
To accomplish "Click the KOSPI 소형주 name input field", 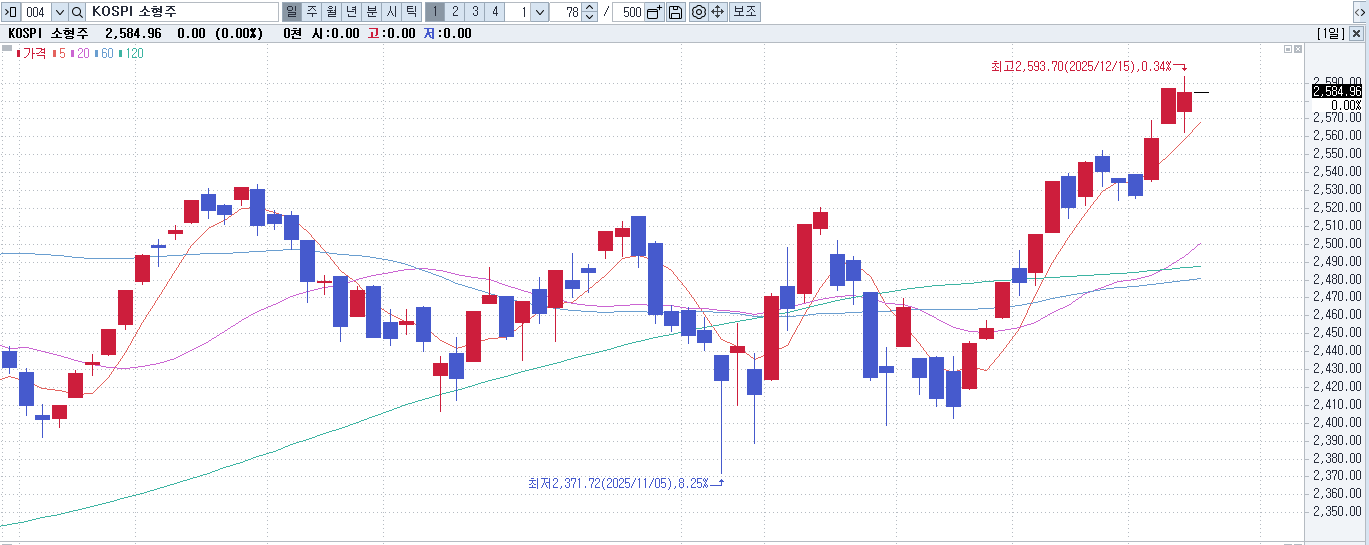I will (182, 12).
